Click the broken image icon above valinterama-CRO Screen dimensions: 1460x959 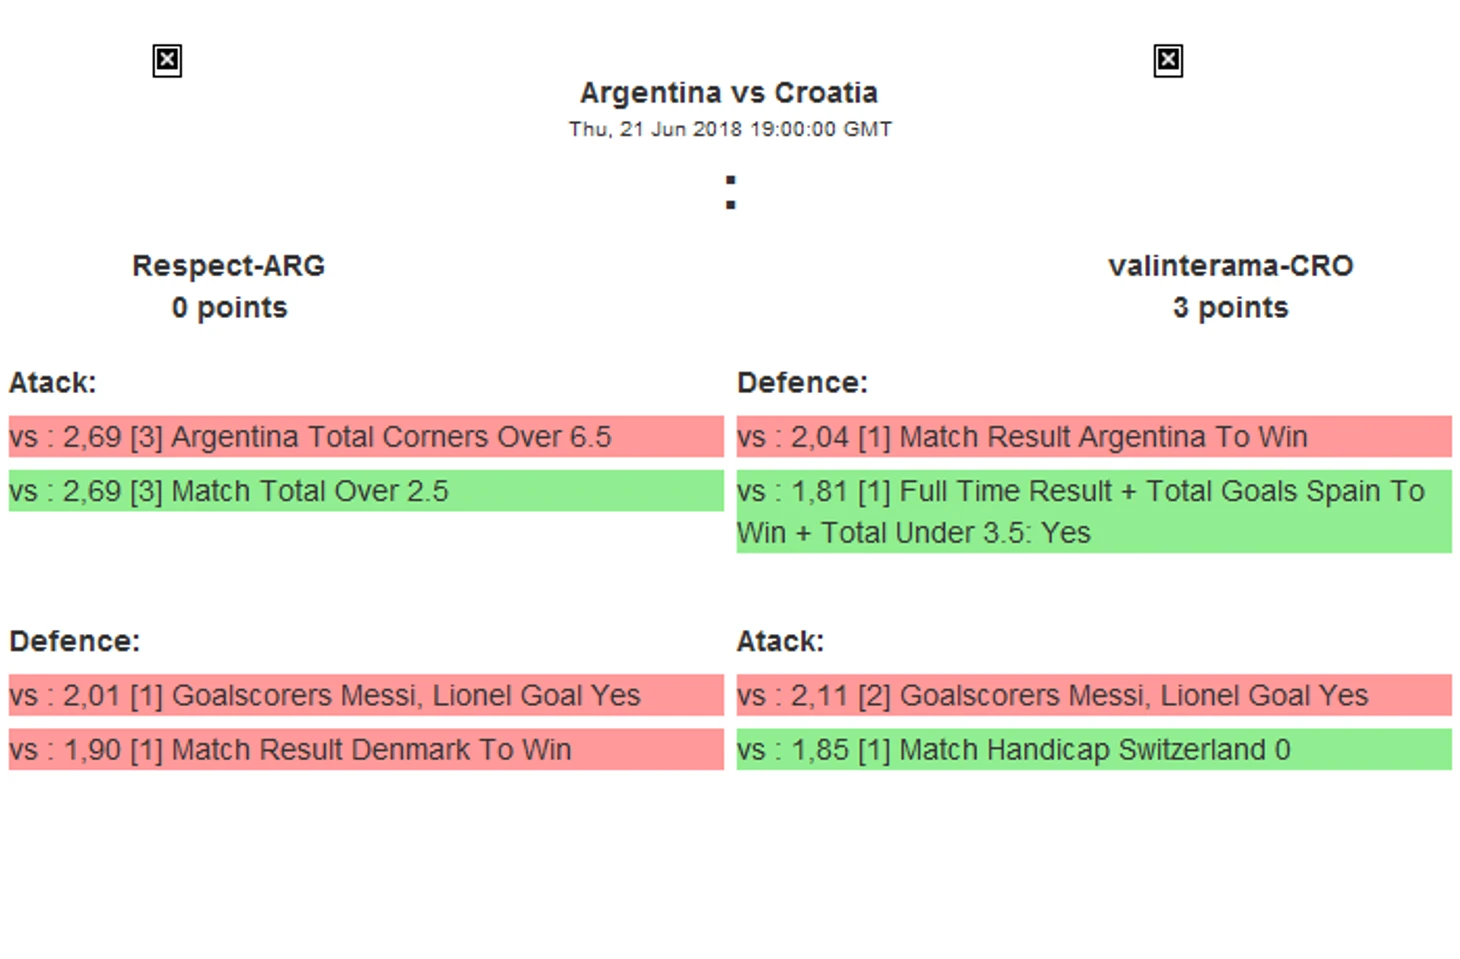1167,61
